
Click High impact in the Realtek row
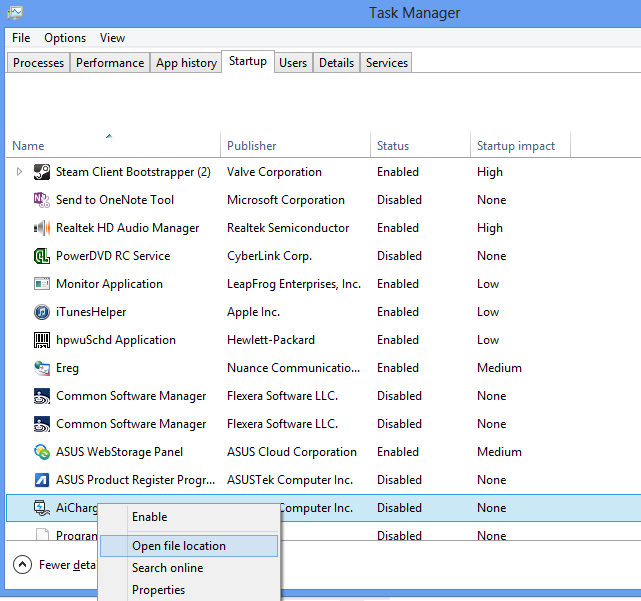click(x=490, y=228)
